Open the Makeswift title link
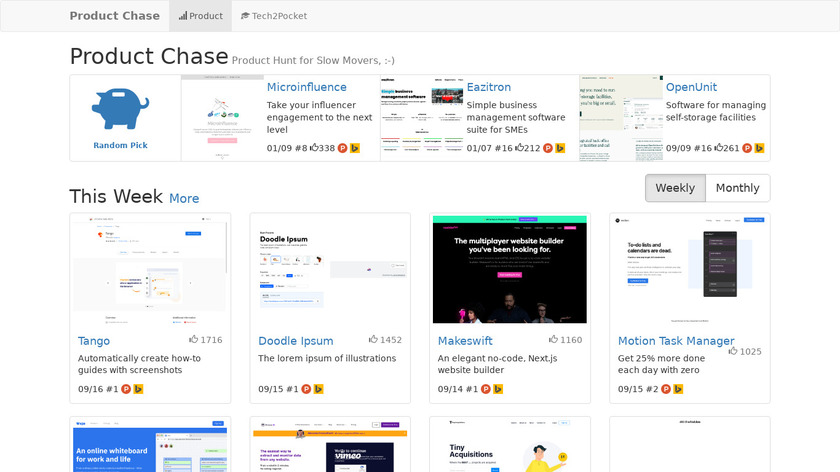The image size is (840, 472). (466, 341)
